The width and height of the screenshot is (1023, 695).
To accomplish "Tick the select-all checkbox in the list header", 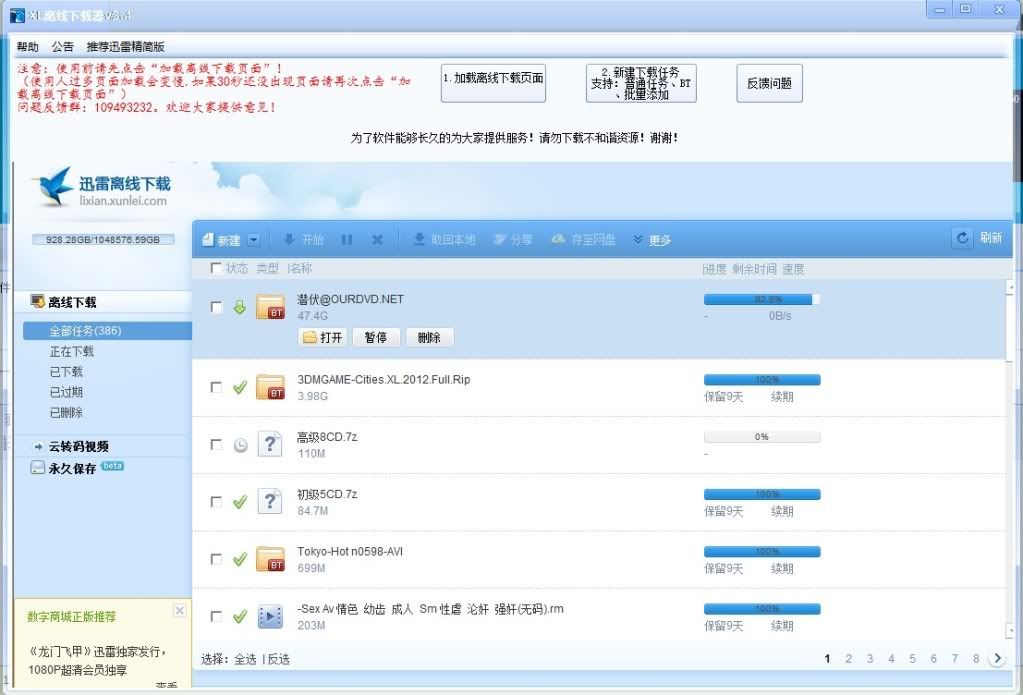I will [216, 268].
